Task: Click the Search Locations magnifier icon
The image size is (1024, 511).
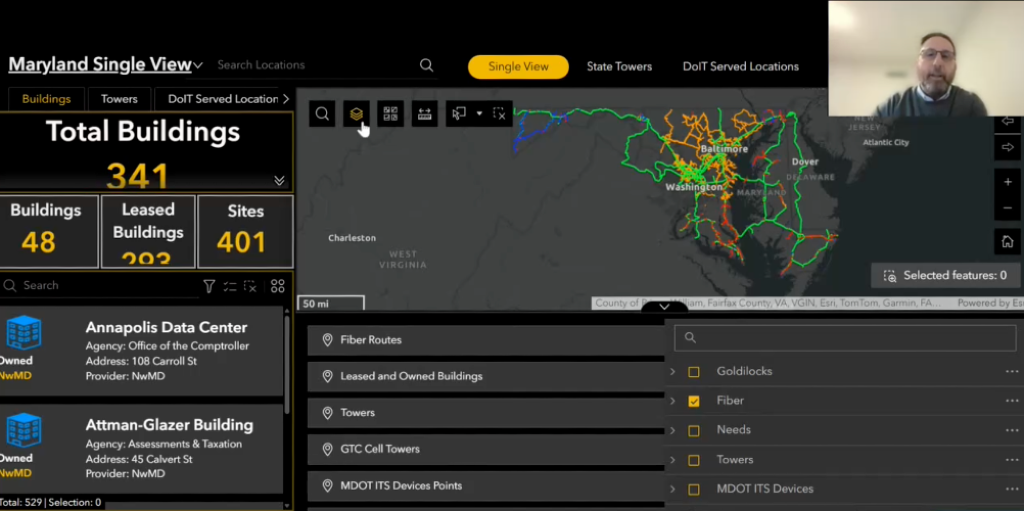Action: (x=426, y=65)
